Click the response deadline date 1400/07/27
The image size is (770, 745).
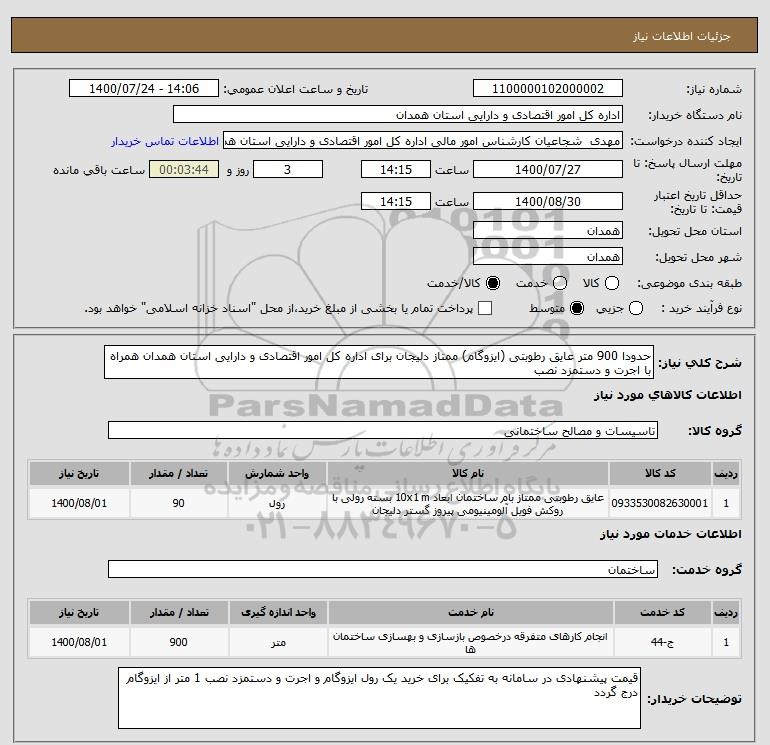[548, 169]
